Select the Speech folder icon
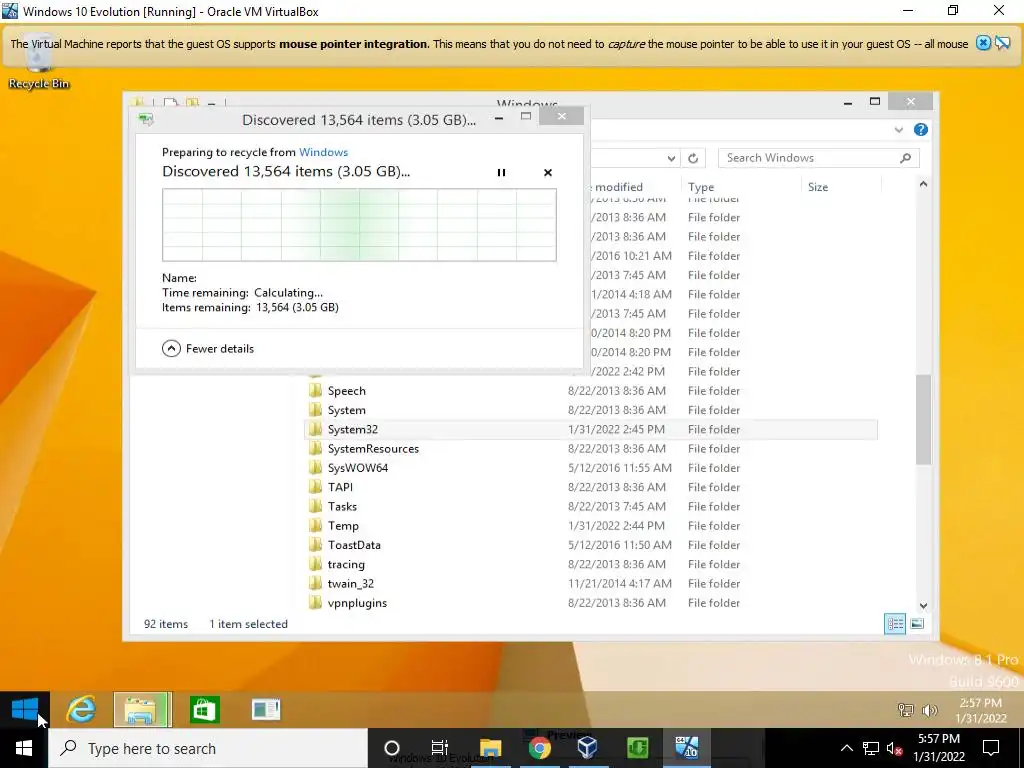Viewport: 1024px width, 768px height. 315,391
